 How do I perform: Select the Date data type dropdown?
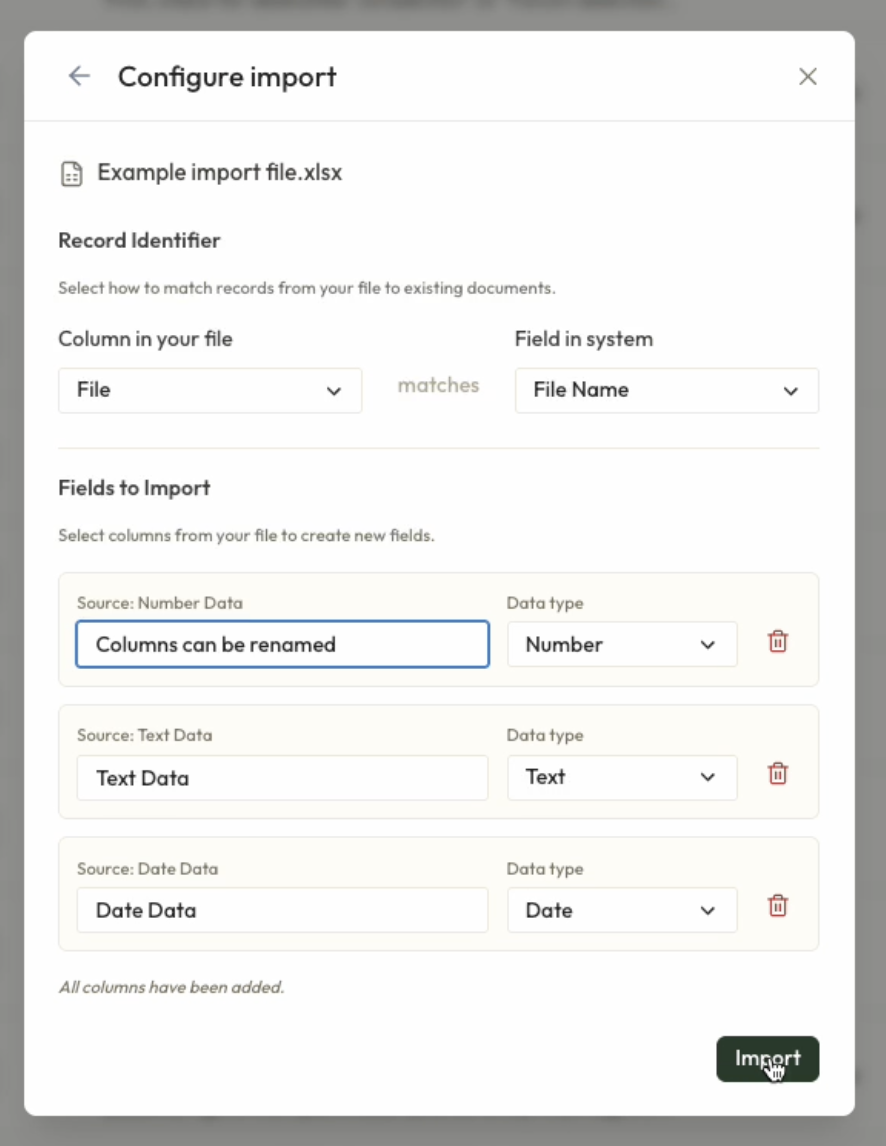point(621,910)
